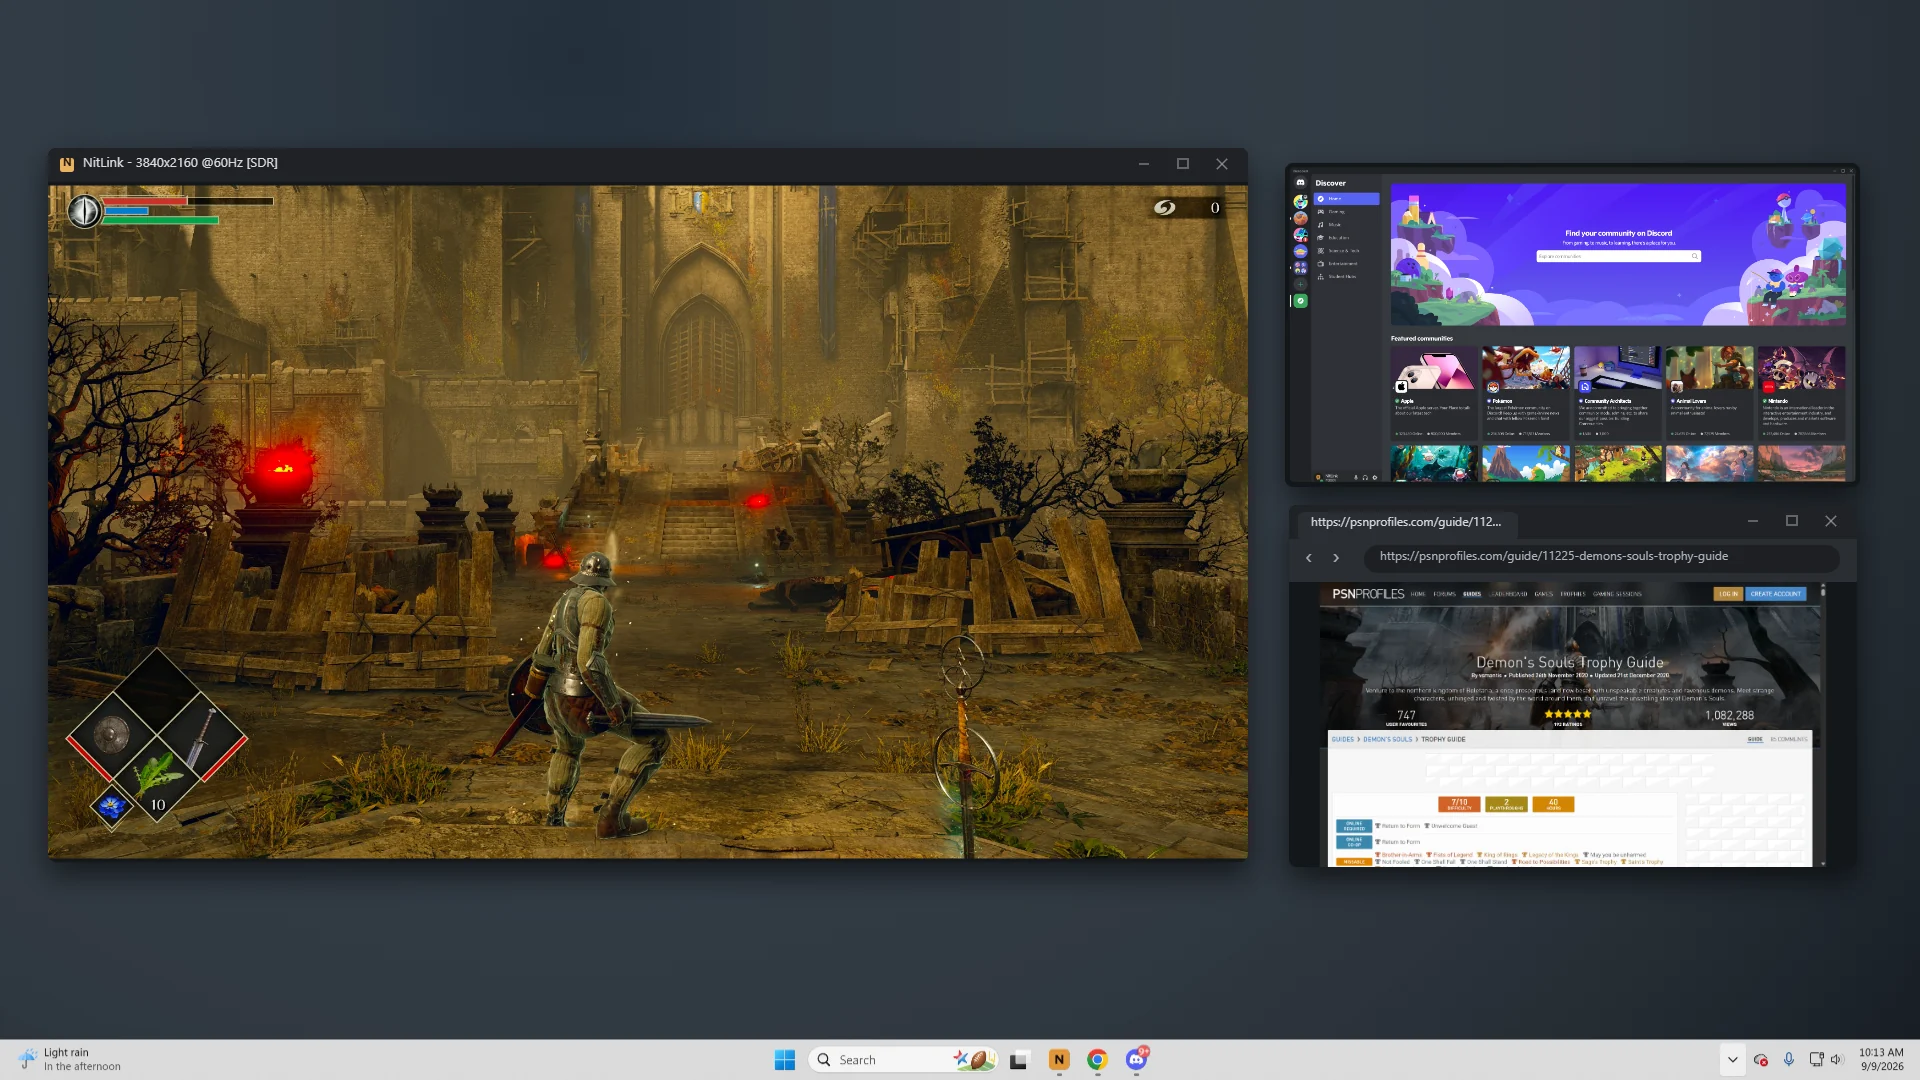The image size is (1920, 1080).
Task: Select the Entertainment category in Discord Discover
Action: (x=1346, y=264)
